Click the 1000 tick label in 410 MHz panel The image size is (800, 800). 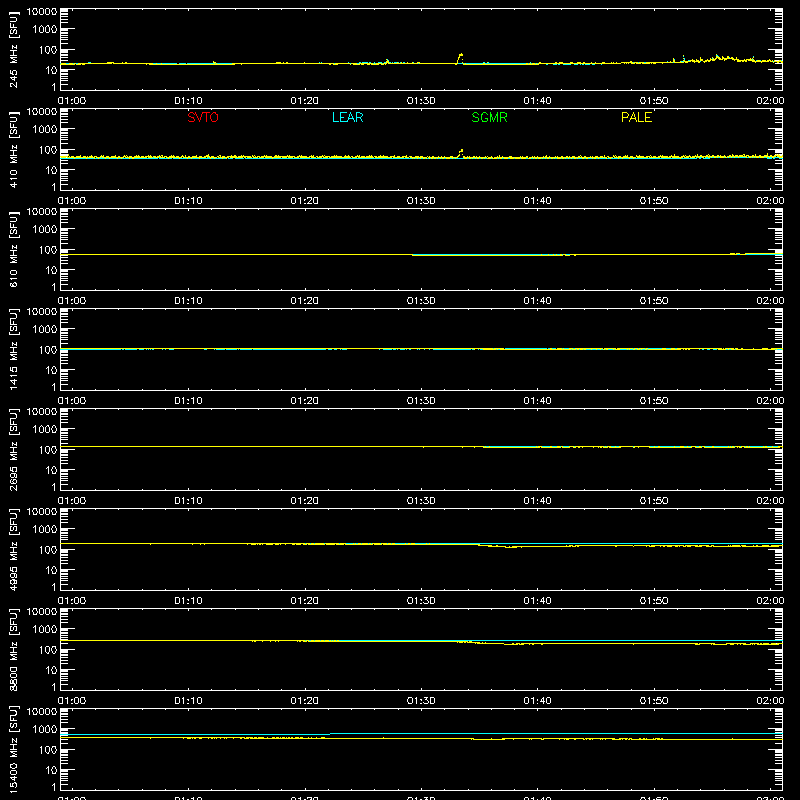45,130
